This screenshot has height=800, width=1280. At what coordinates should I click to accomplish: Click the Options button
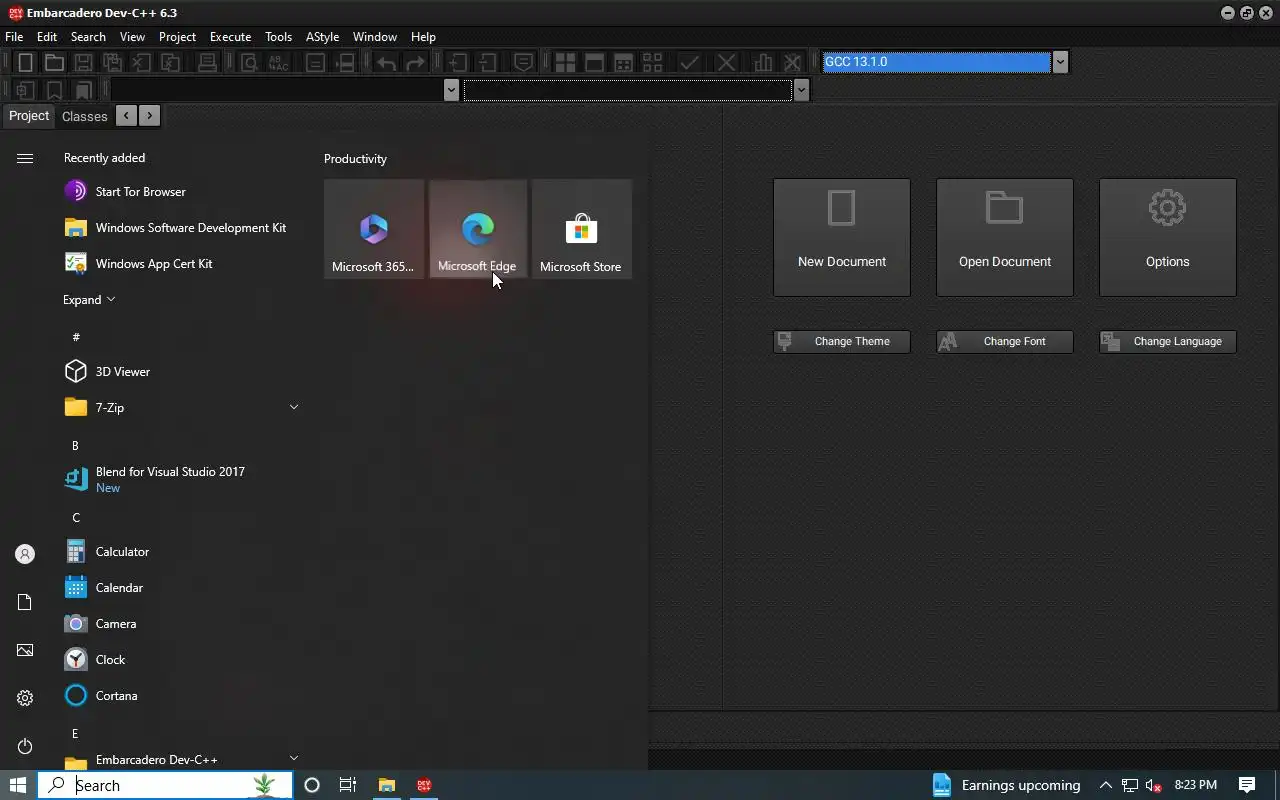click(x=1168, y=237)
